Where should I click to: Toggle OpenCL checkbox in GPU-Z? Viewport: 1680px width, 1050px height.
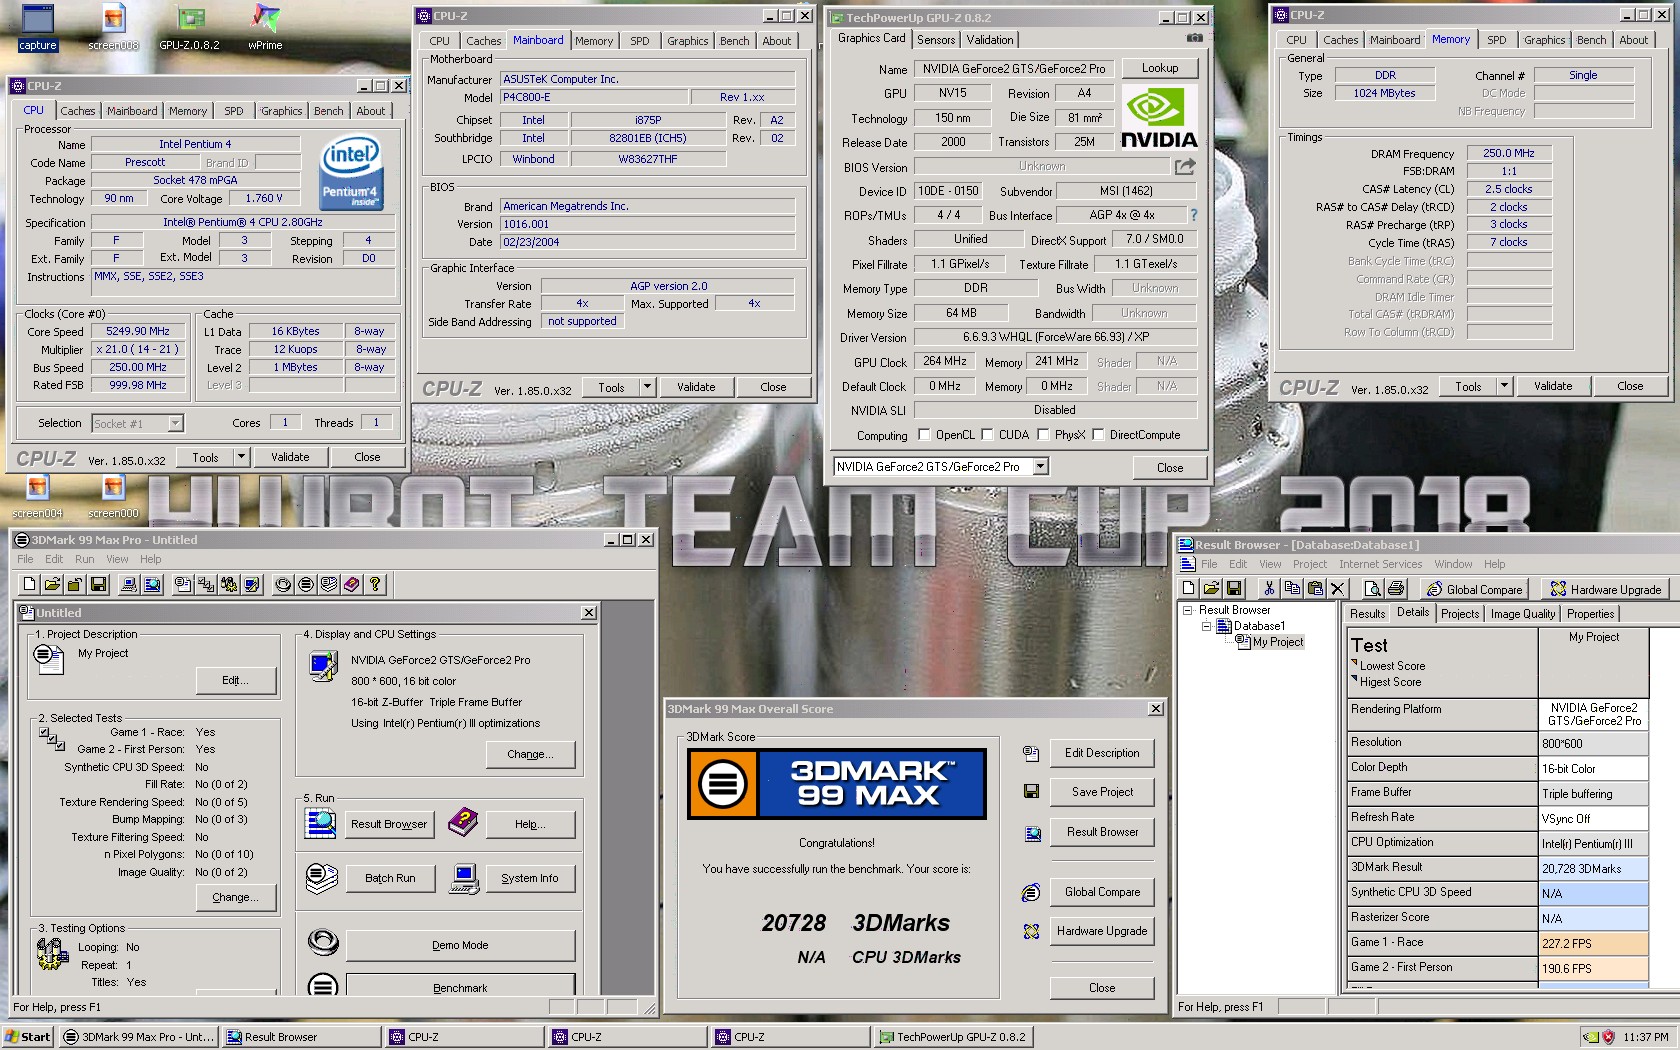click(x=924, y=435)
